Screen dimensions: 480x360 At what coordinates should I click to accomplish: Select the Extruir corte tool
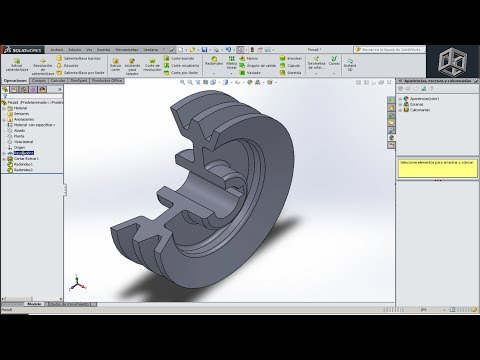click(x=115, y=65)
